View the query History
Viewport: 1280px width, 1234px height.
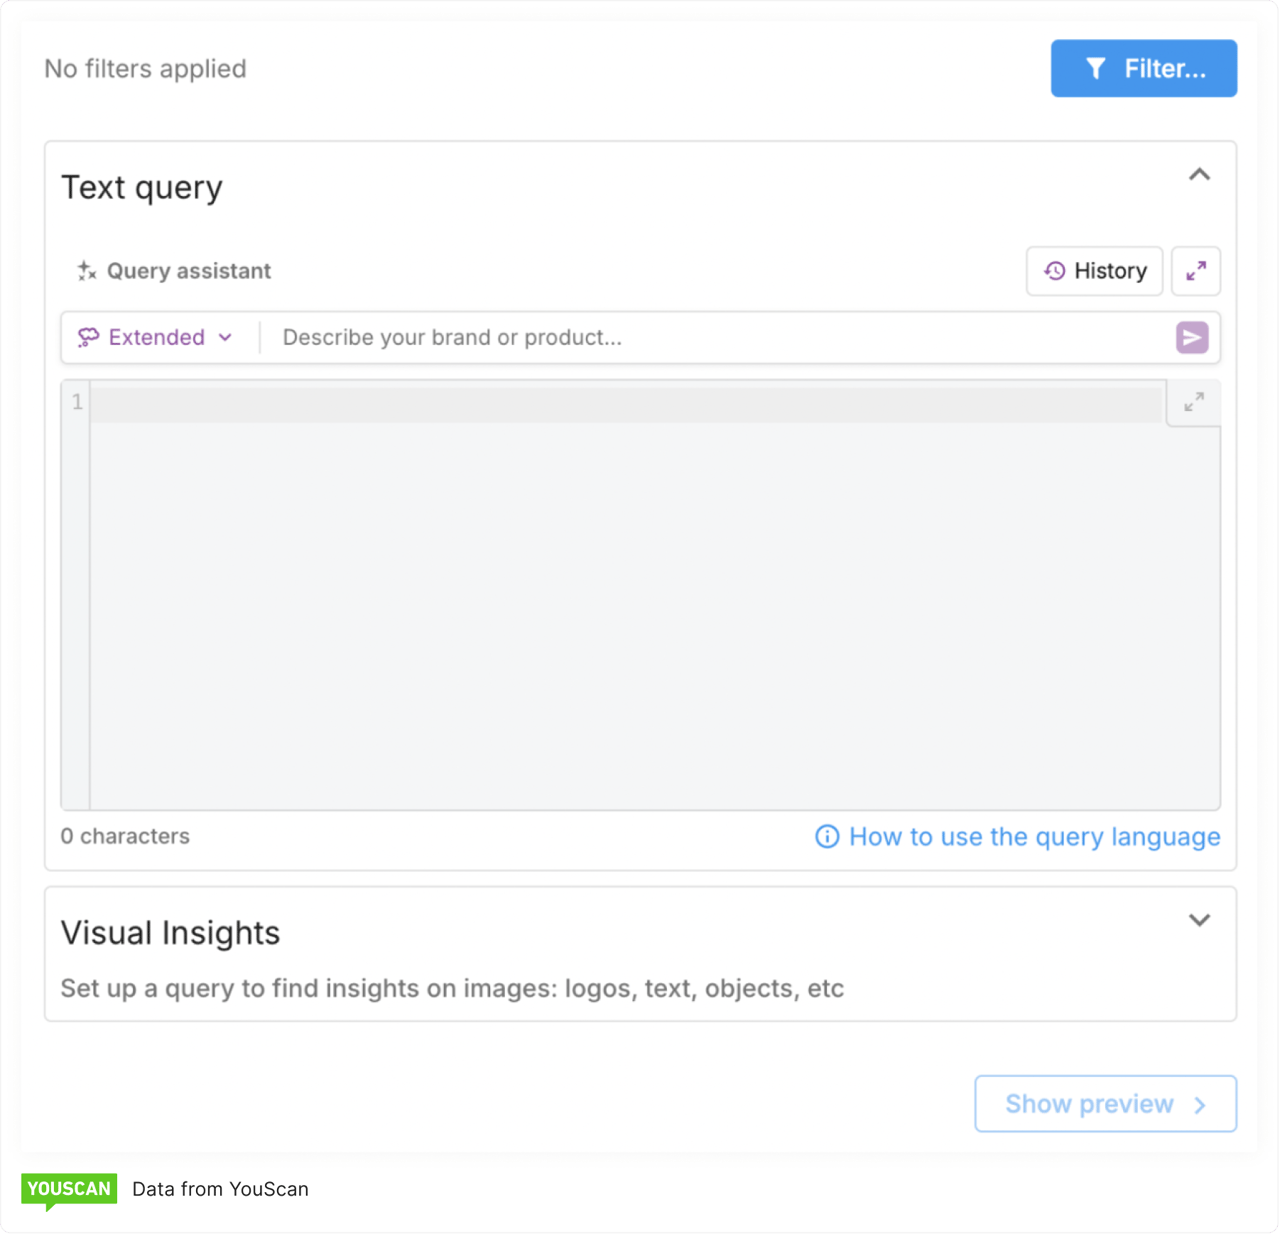[x=1094, y=271]
